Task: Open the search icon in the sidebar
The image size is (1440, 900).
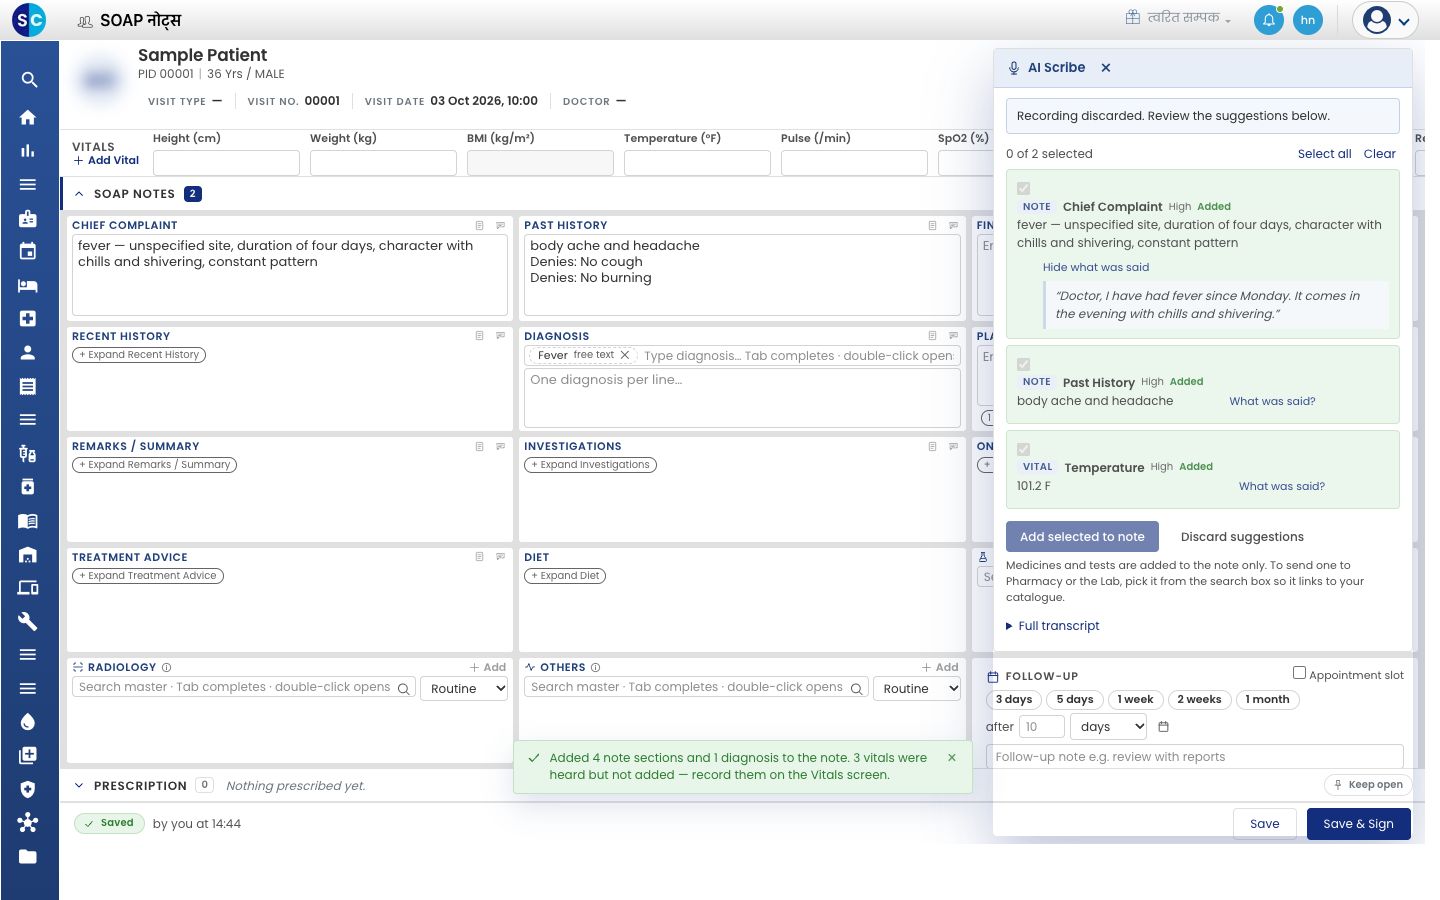Action: (x=29, y=80)
